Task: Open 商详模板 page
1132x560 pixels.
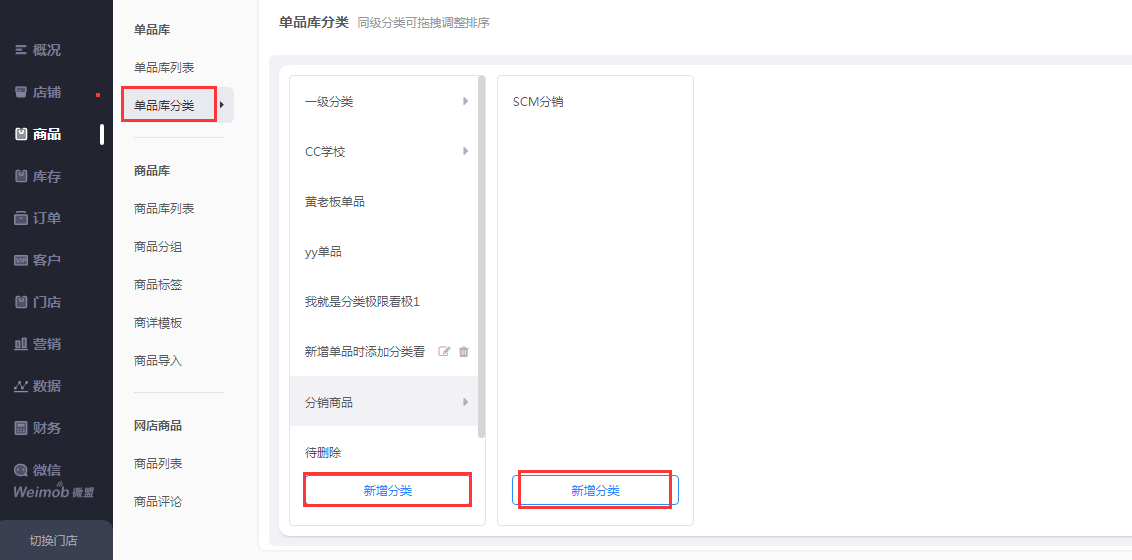Action: 158,323
